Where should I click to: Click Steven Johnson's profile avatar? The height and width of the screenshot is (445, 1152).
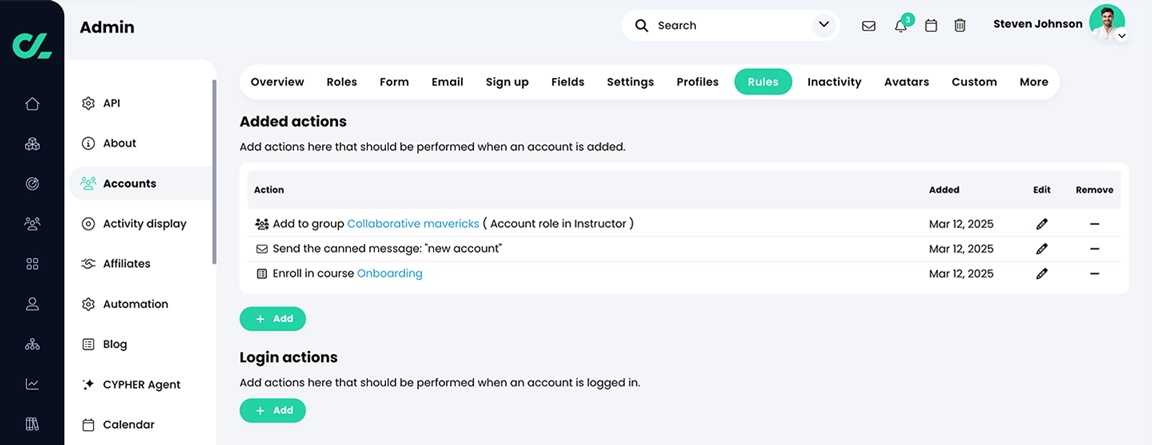(x=1106, y=23)
